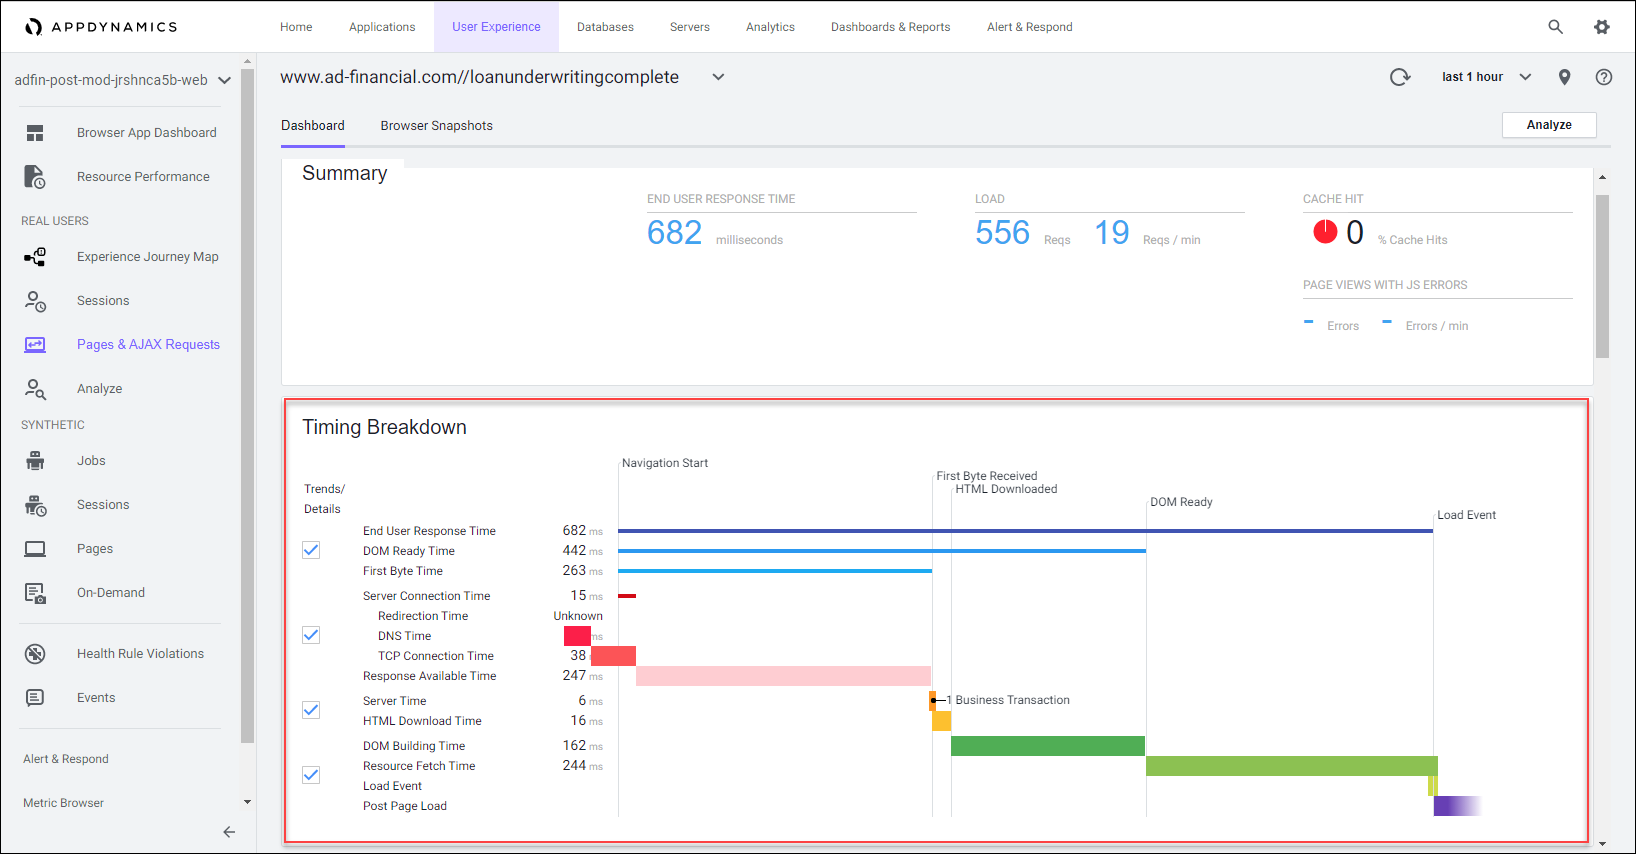Click the Analyze button
The width and height of the screenshot is (1636, 854).
click(1548, 125)
